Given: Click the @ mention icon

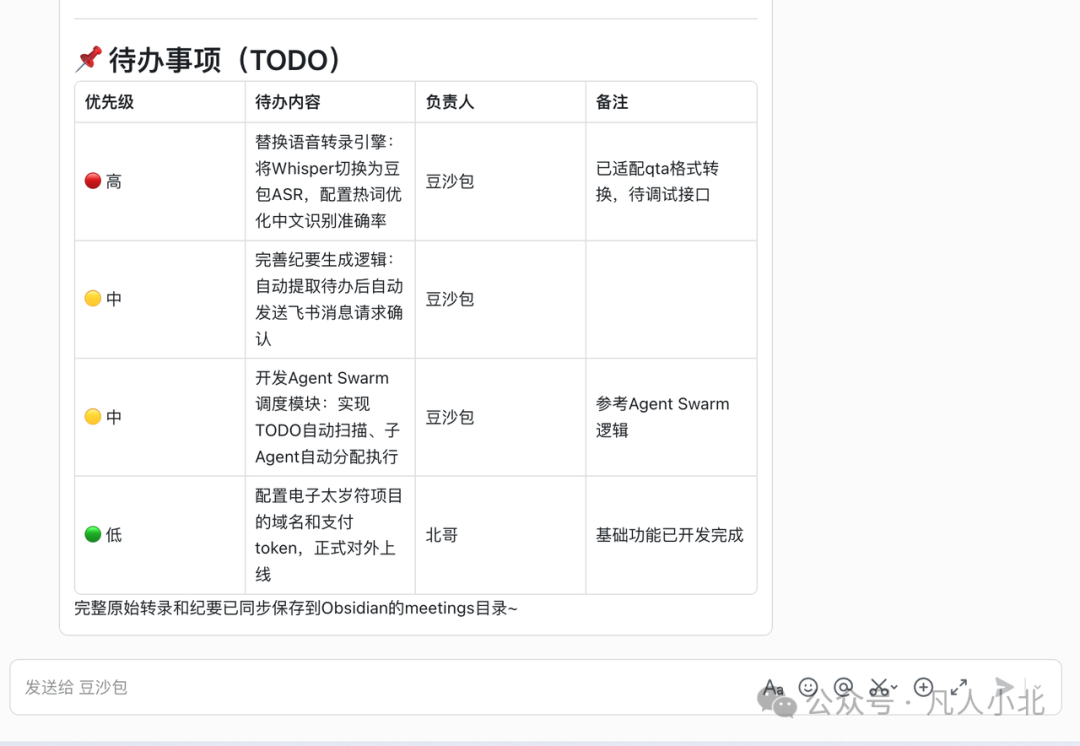Looking at the screenshot, I should (843, 687).
